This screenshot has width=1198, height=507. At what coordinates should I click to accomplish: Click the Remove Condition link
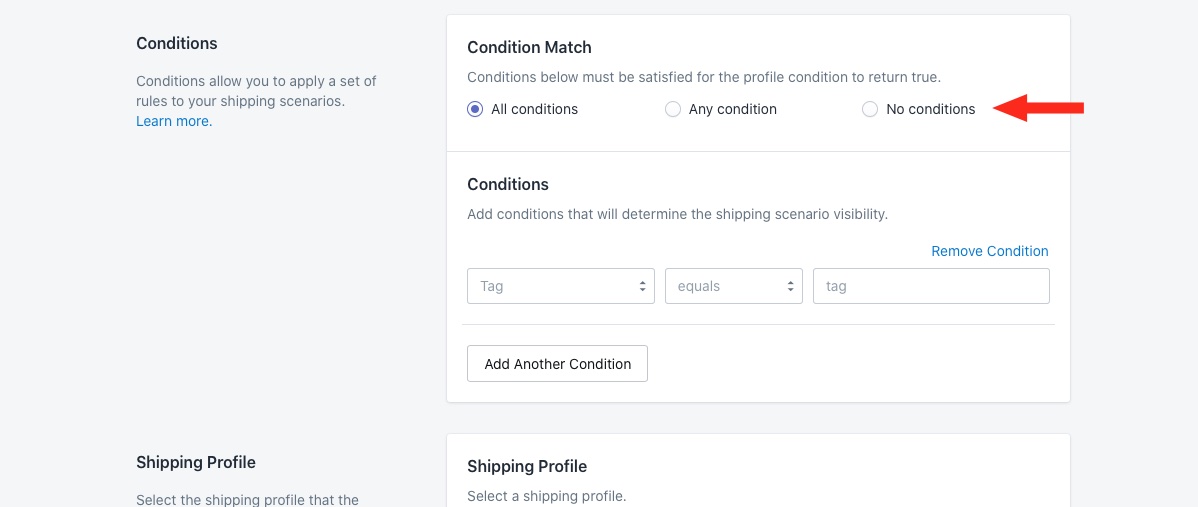[x=990, y=251]
